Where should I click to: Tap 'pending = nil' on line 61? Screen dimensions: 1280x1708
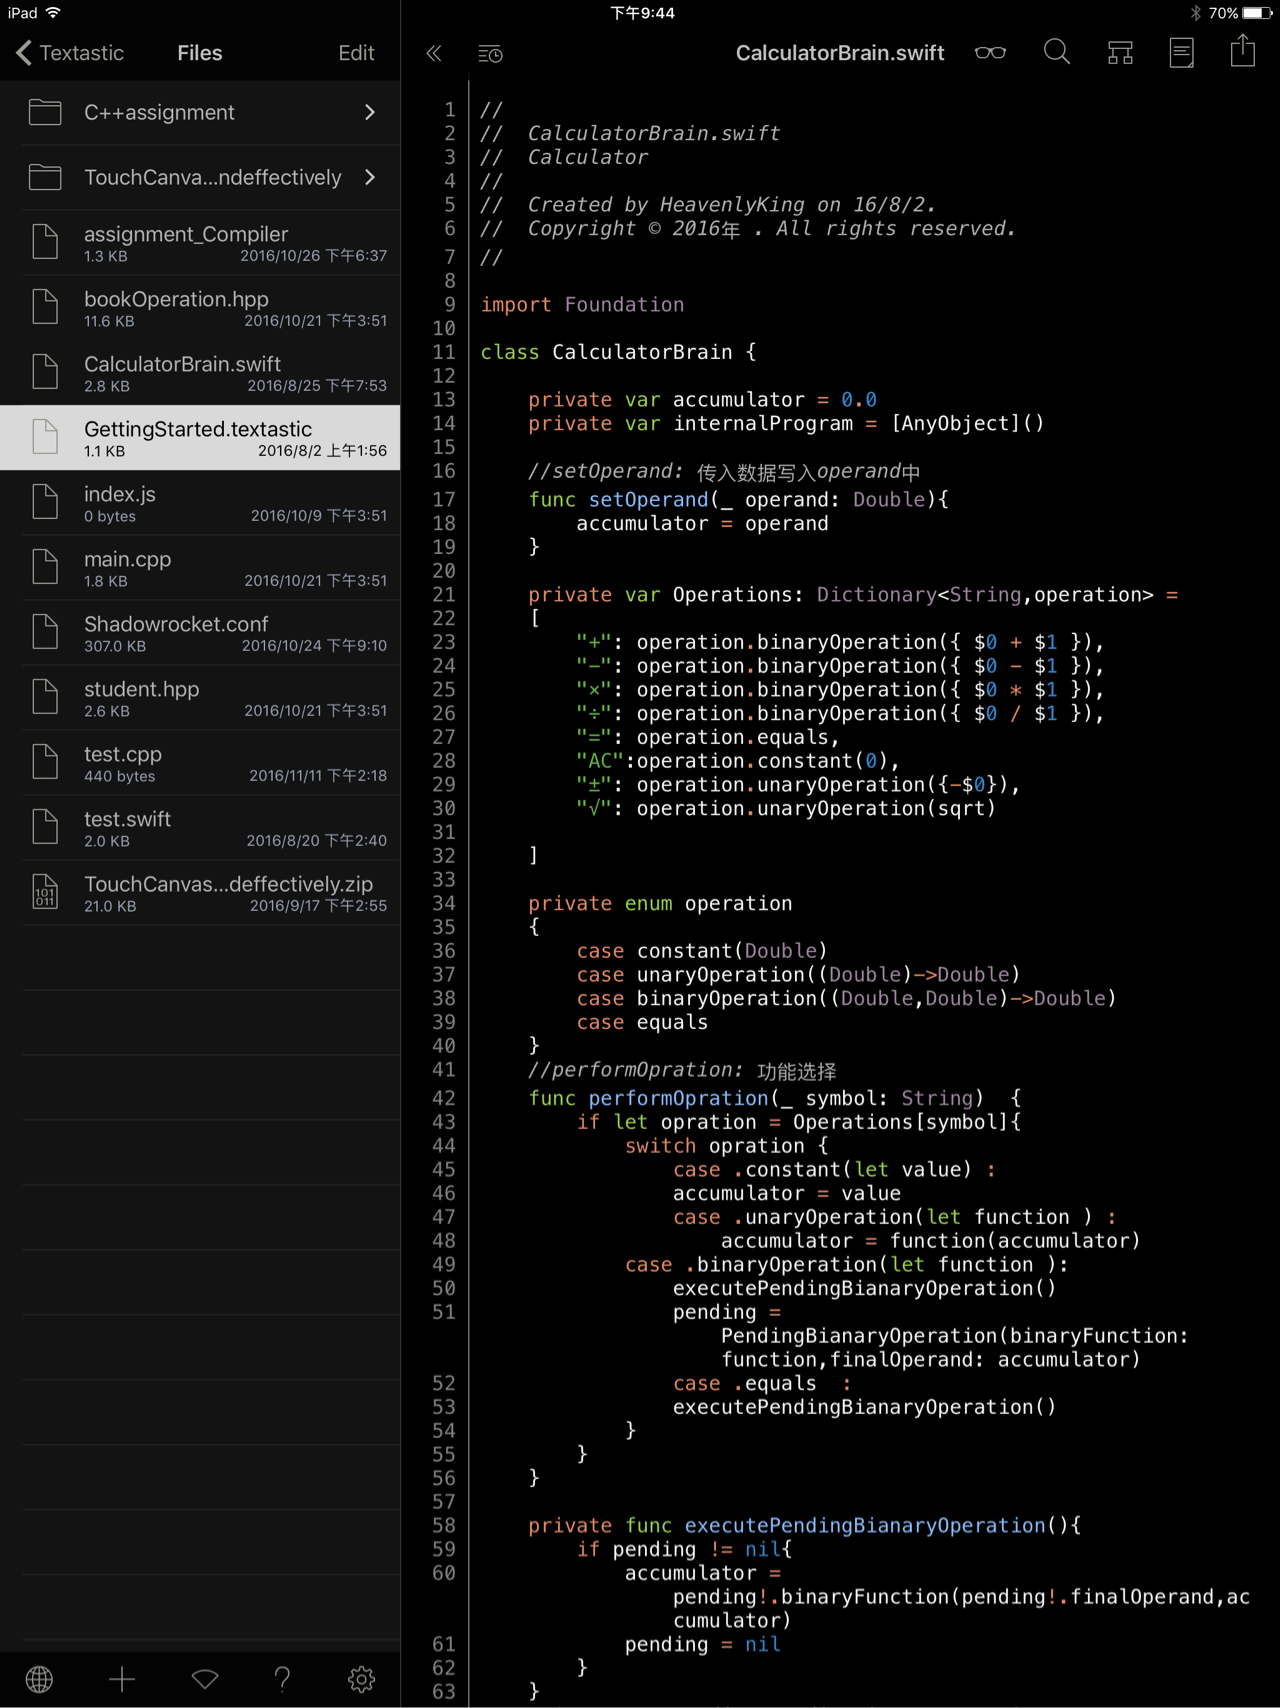click(x=702, y=1645)
